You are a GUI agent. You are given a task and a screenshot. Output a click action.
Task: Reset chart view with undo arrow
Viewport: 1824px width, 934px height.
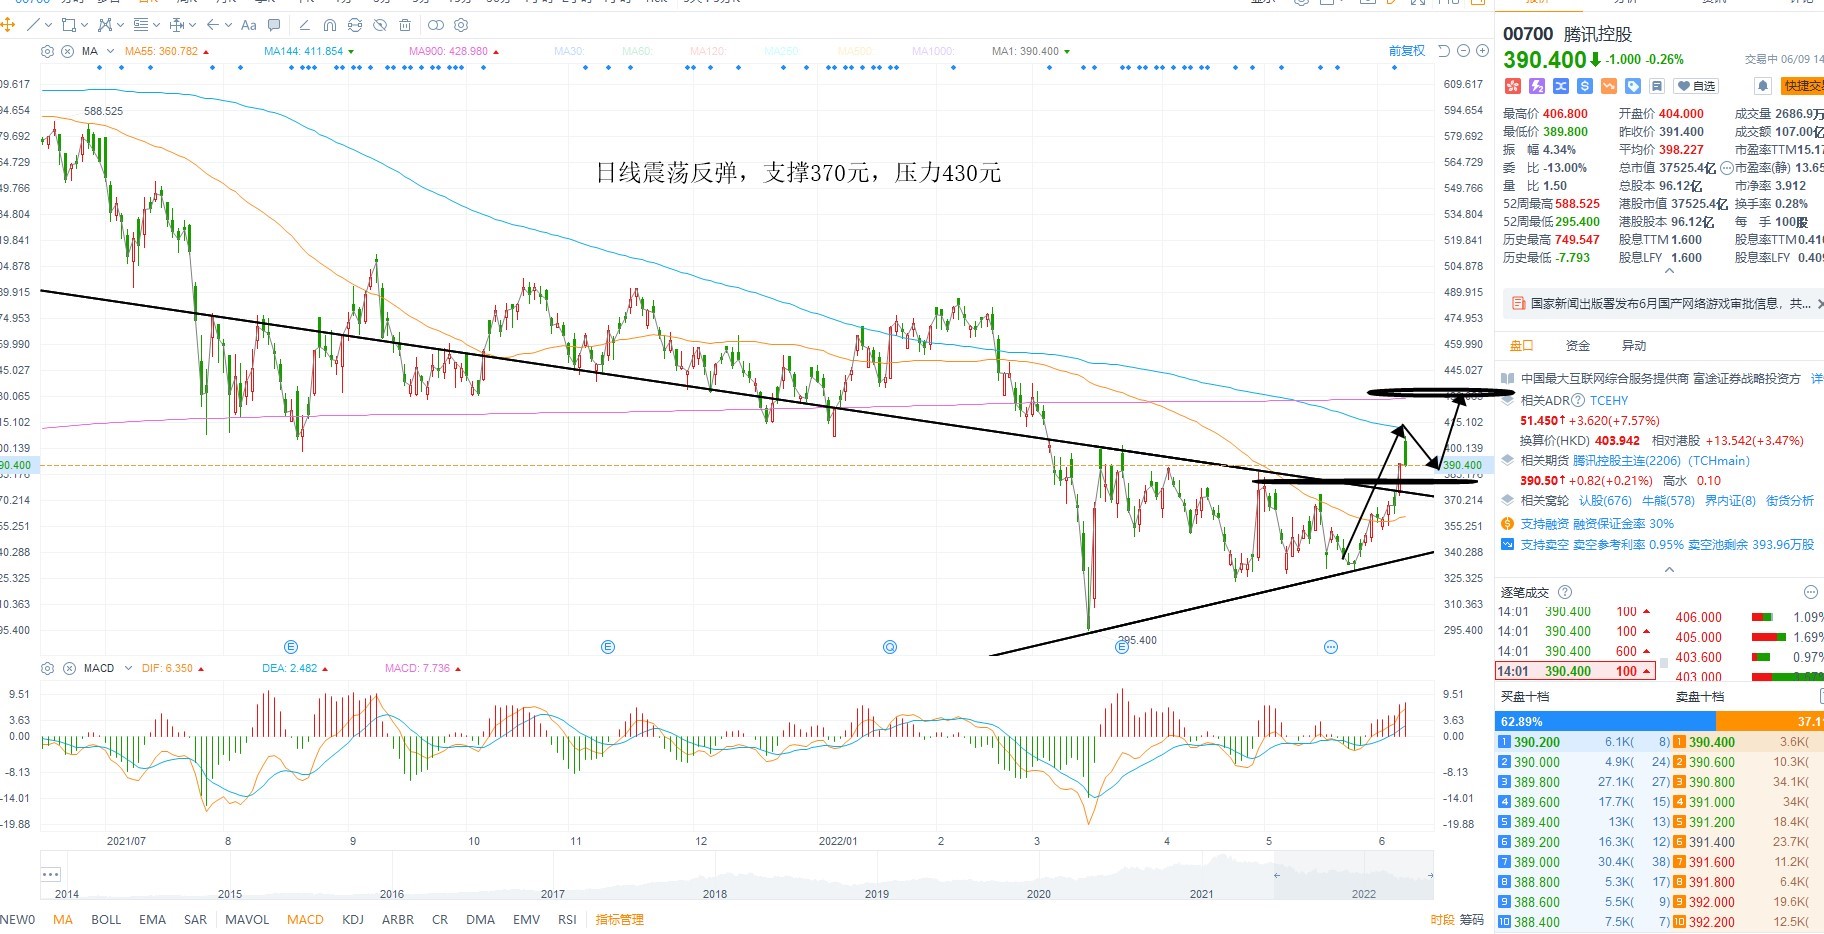coord(1443,51)
